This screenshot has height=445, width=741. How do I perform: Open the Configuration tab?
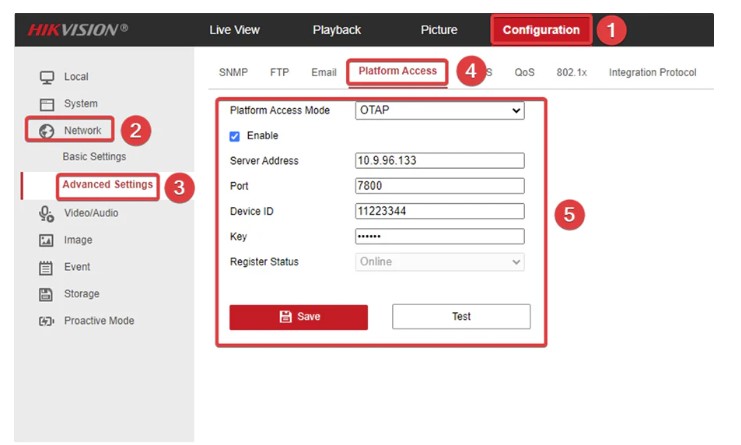coord(541,30)
